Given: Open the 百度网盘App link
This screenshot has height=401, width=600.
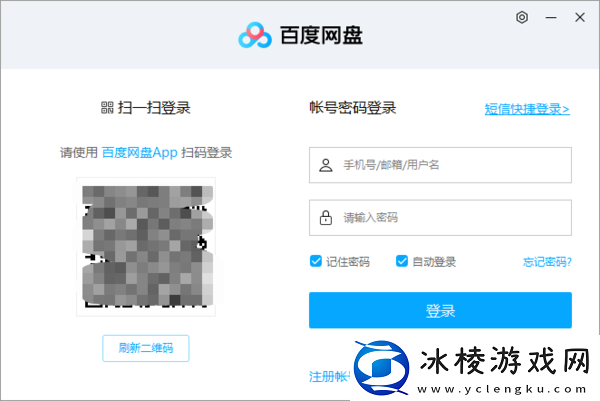Looking at the screenshot, I should [140, 153].
